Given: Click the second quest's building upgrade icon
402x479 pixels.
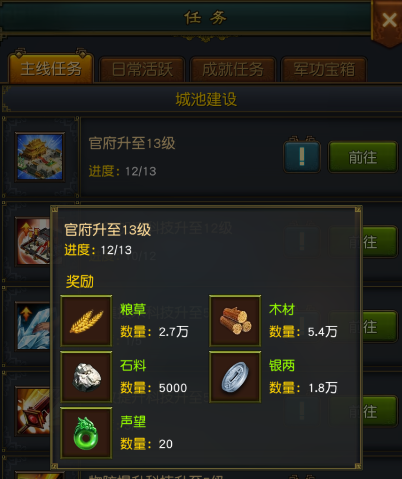Looking at the screenshot, I should [x=33, y=242].
